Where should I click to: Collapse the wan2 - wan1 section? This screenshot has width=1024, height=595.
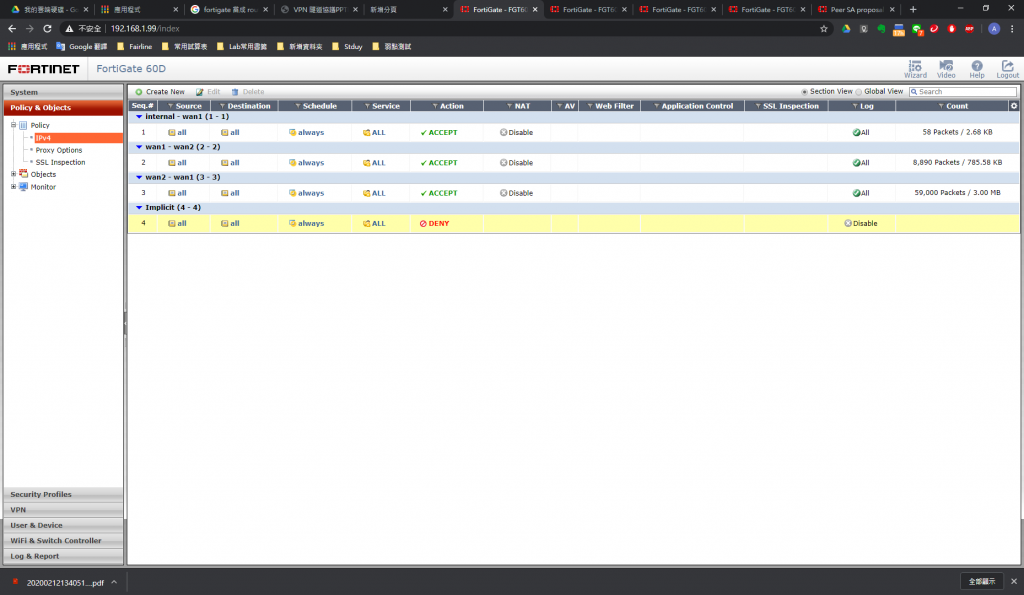point(138,178)
